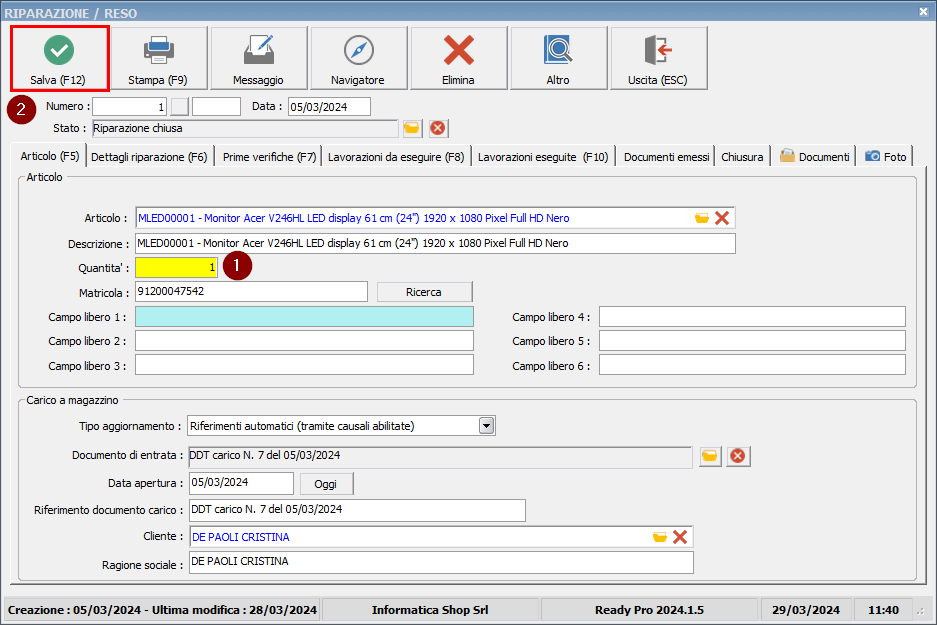Screen dimensions: 937x625
Task: Click into the Campo libero 5 field
Action: (752, 341)
